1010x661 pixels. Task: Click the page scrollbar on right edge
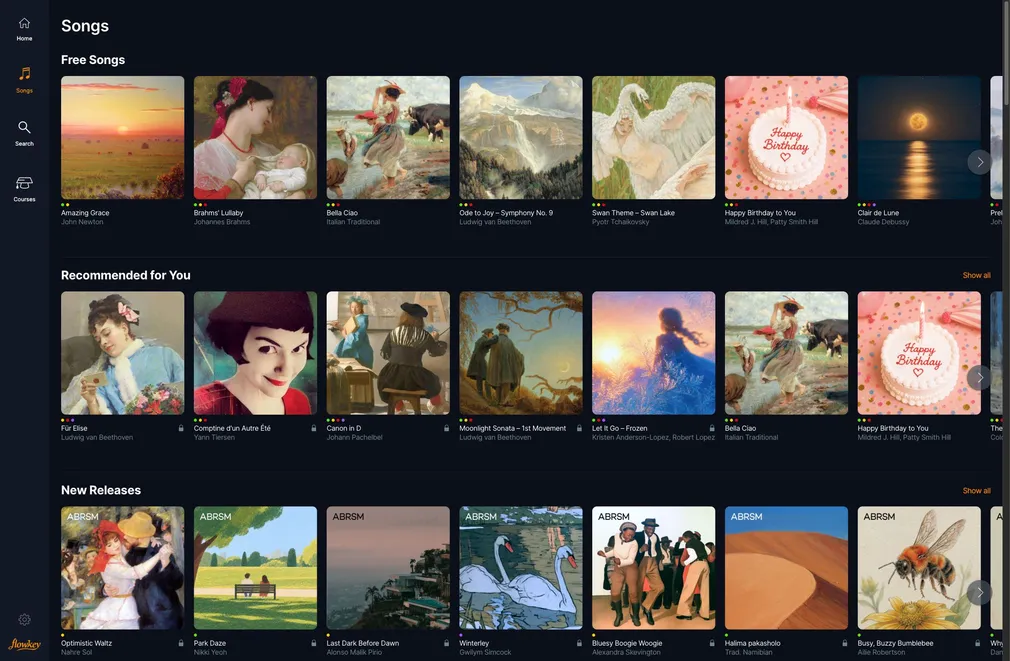[x=1007, y=53]
